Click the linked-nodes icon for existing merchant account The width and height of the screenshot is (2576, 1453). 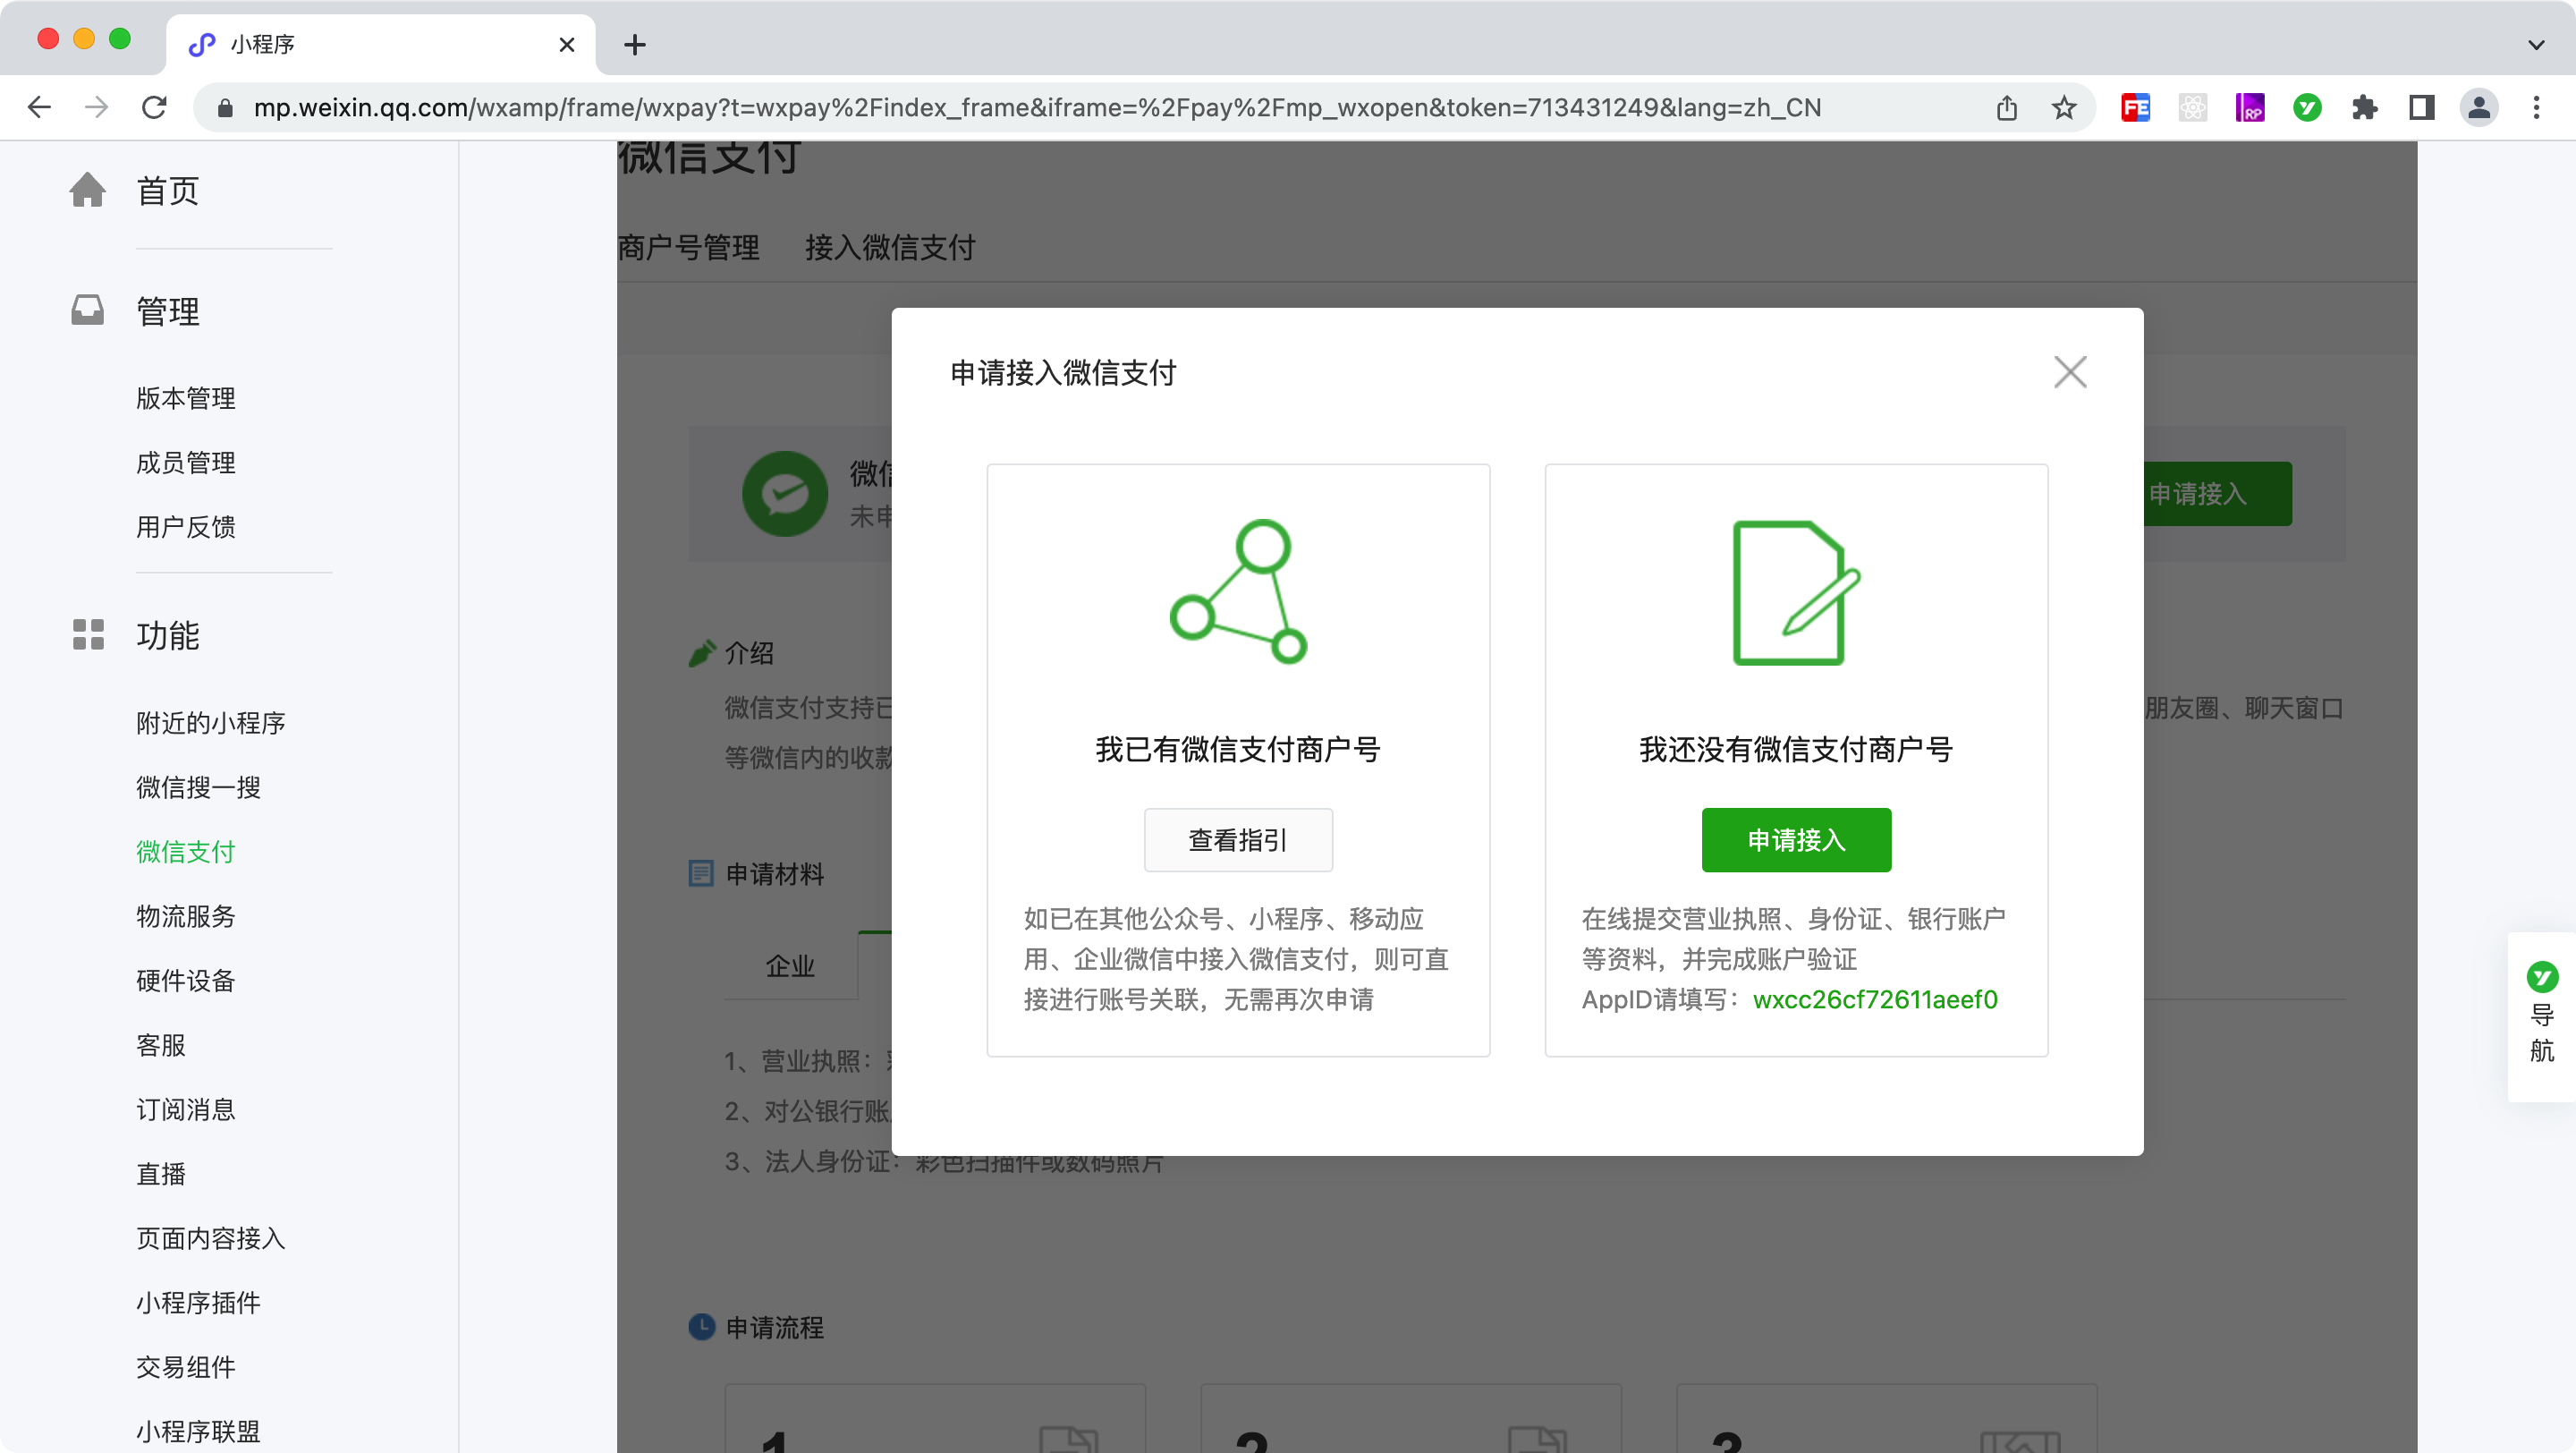pyautogui.click(x=1238, y=591)
